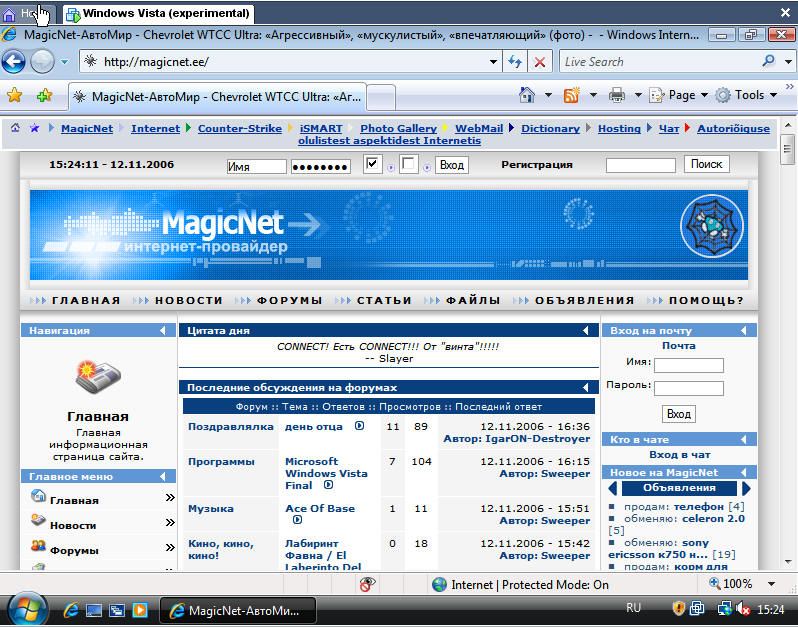Collapse the Цитата дня panel
The height and width of the screenshot is (627, 798).
586,330
